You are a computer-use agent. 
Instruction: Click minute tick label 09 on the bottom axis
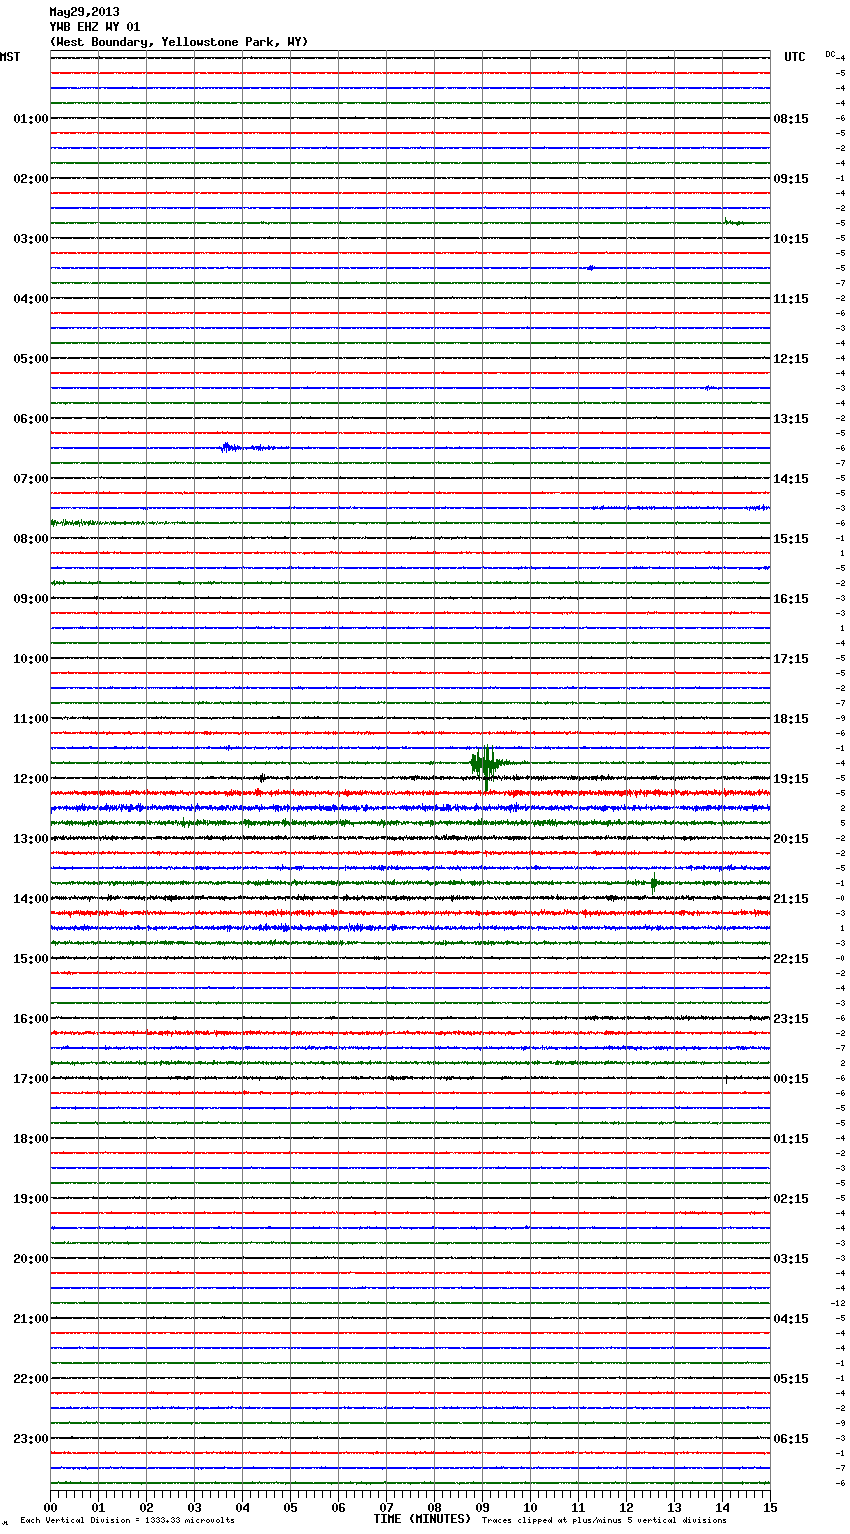click(482, 1507)
